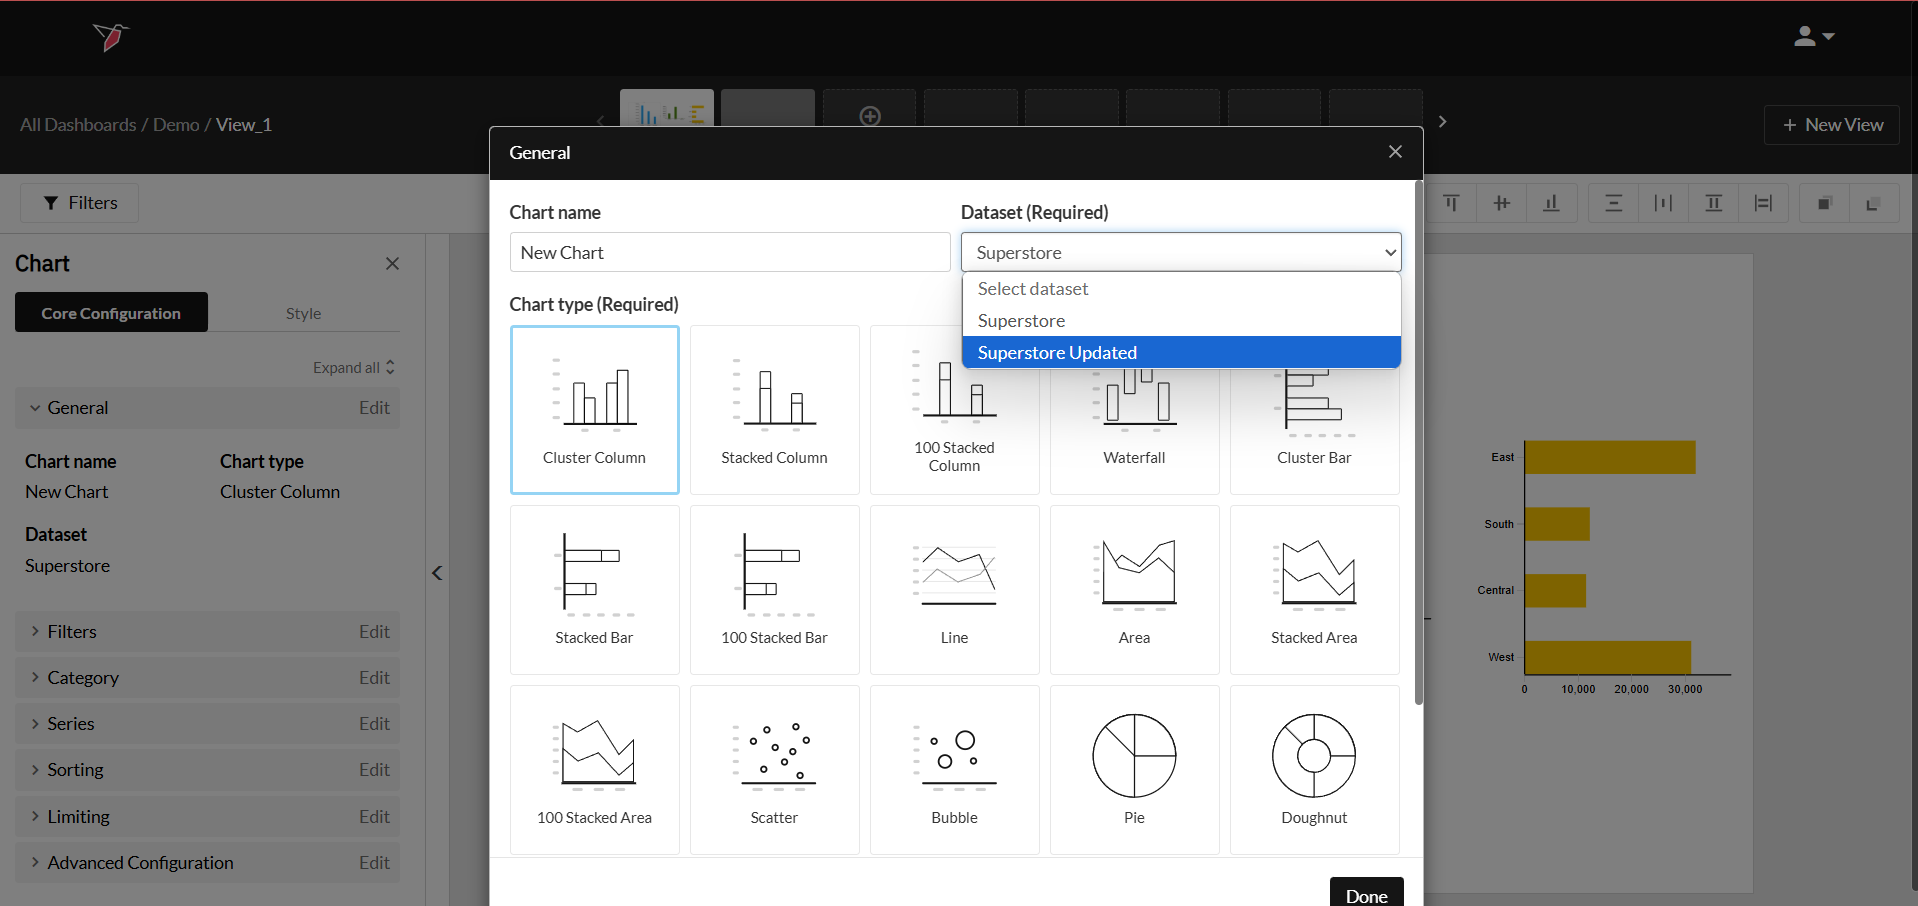Image resolution: width=1918 pixels, height=906 pixels.
Task: Add a view with the plus thumbnail
Action: [x=869, y=108]
